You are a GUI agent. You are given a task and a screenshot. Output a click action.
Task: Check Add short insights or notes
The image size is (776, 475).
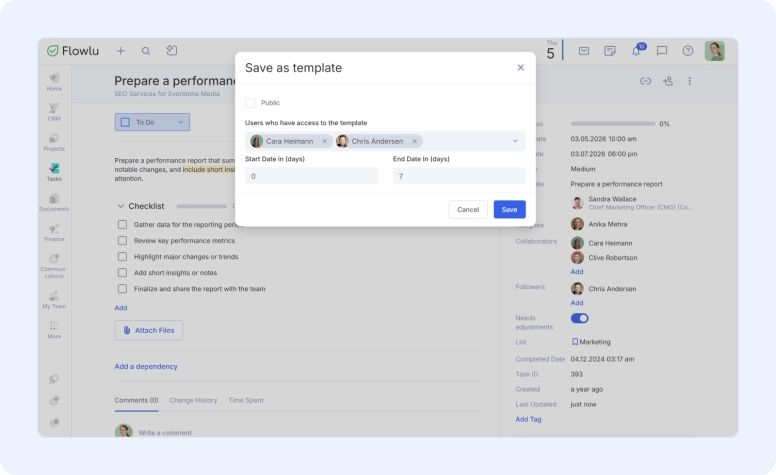pyautogui.click(x=122, y=273)
